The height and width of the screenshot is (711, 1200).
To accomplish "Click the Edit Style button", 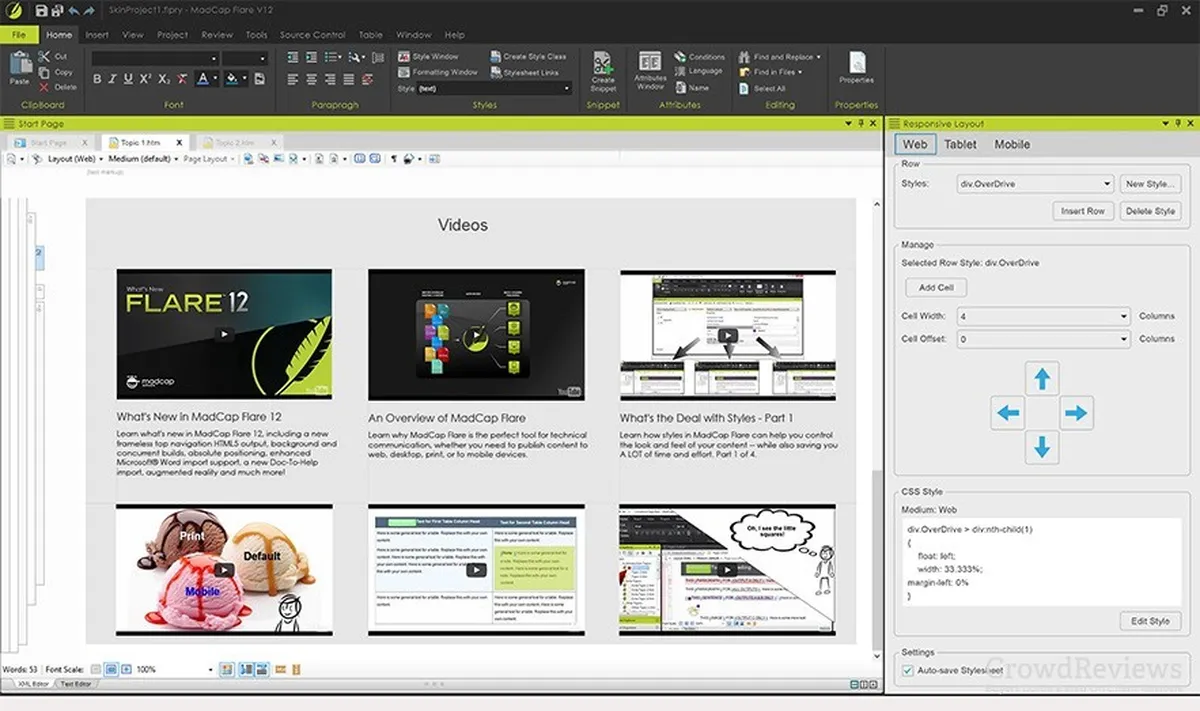I will (x=1150, y=621).
